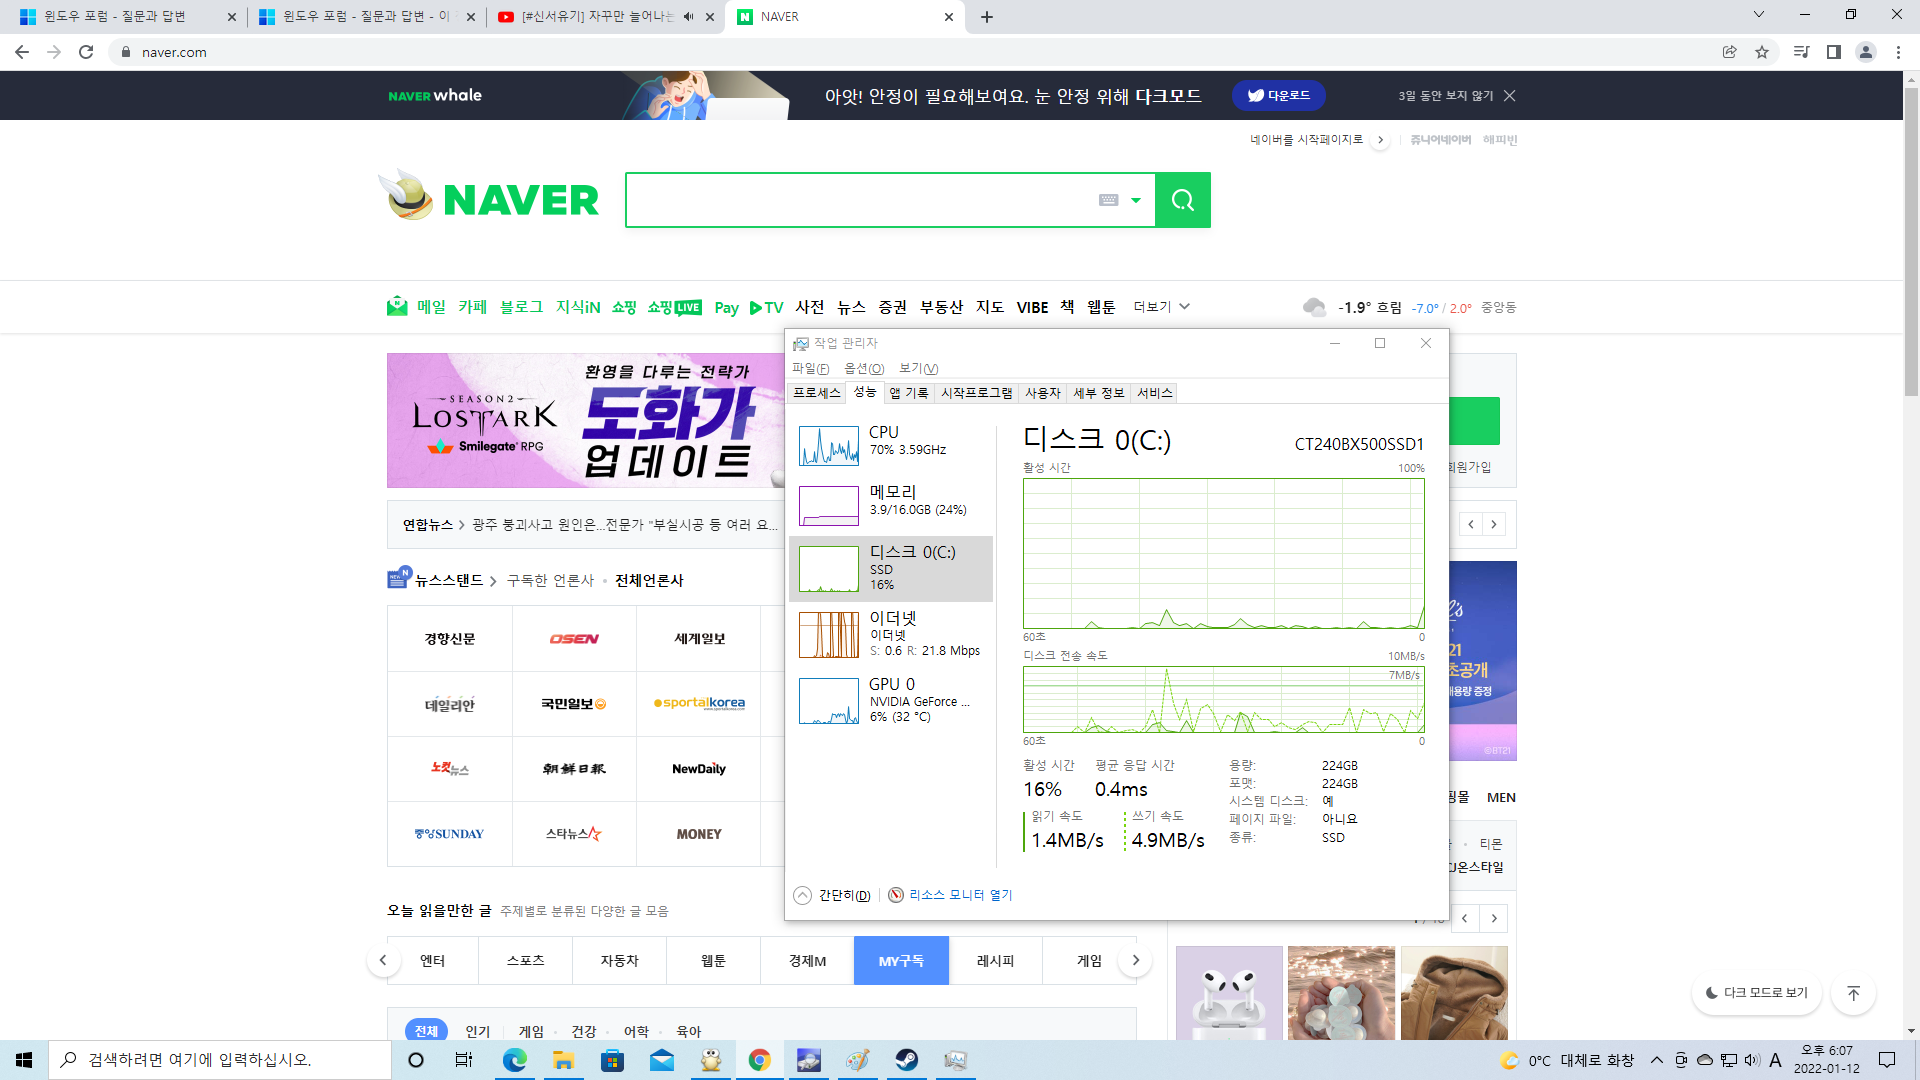Show hidden tray icons chevron
This screenshot has height=1080, width=1920.
1657,1060
